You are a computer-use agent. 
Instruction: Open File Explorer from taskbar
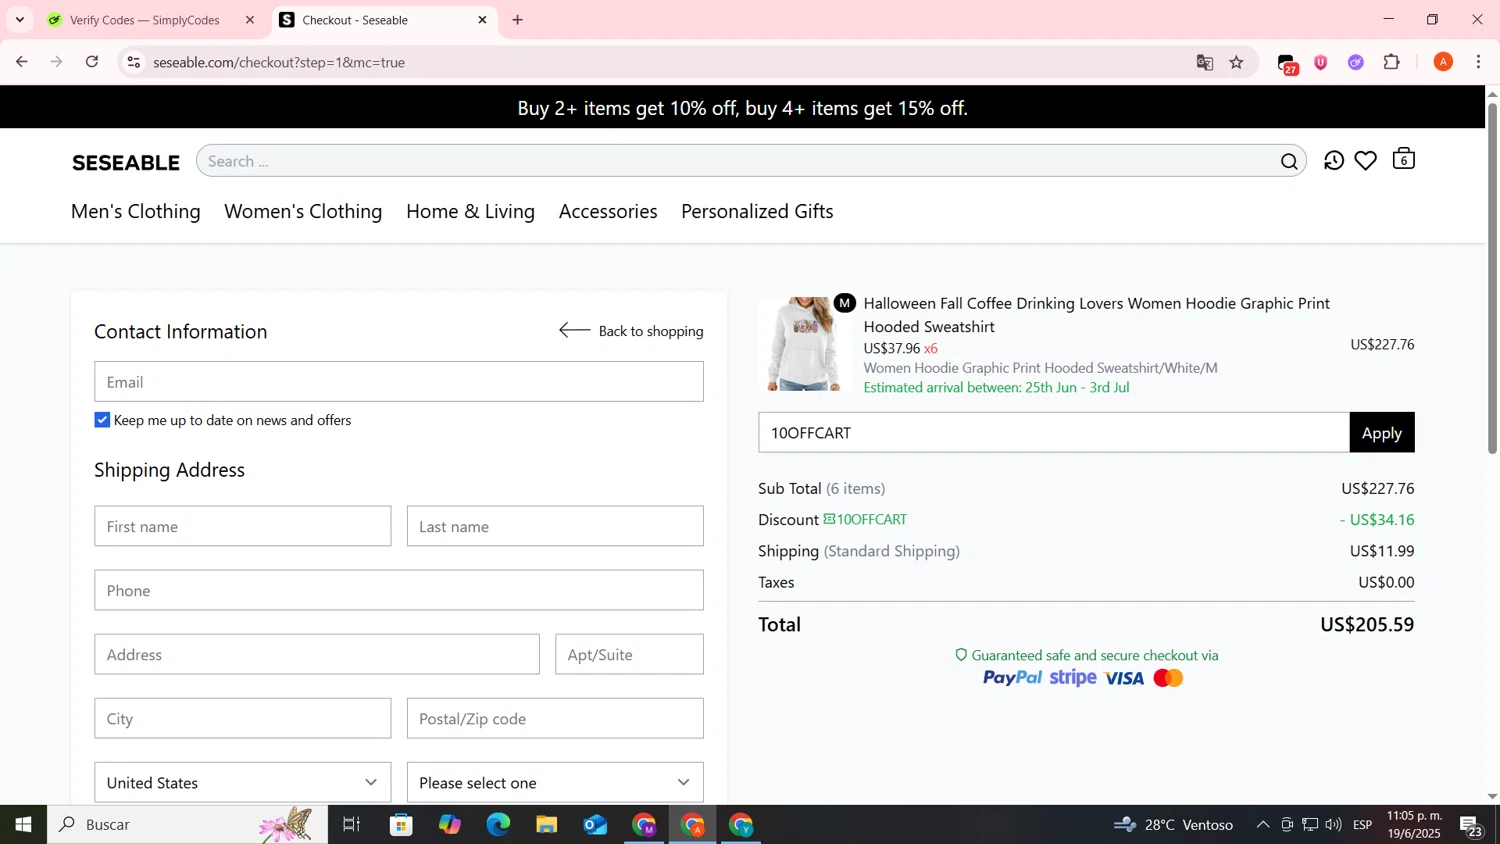(546, 825)
